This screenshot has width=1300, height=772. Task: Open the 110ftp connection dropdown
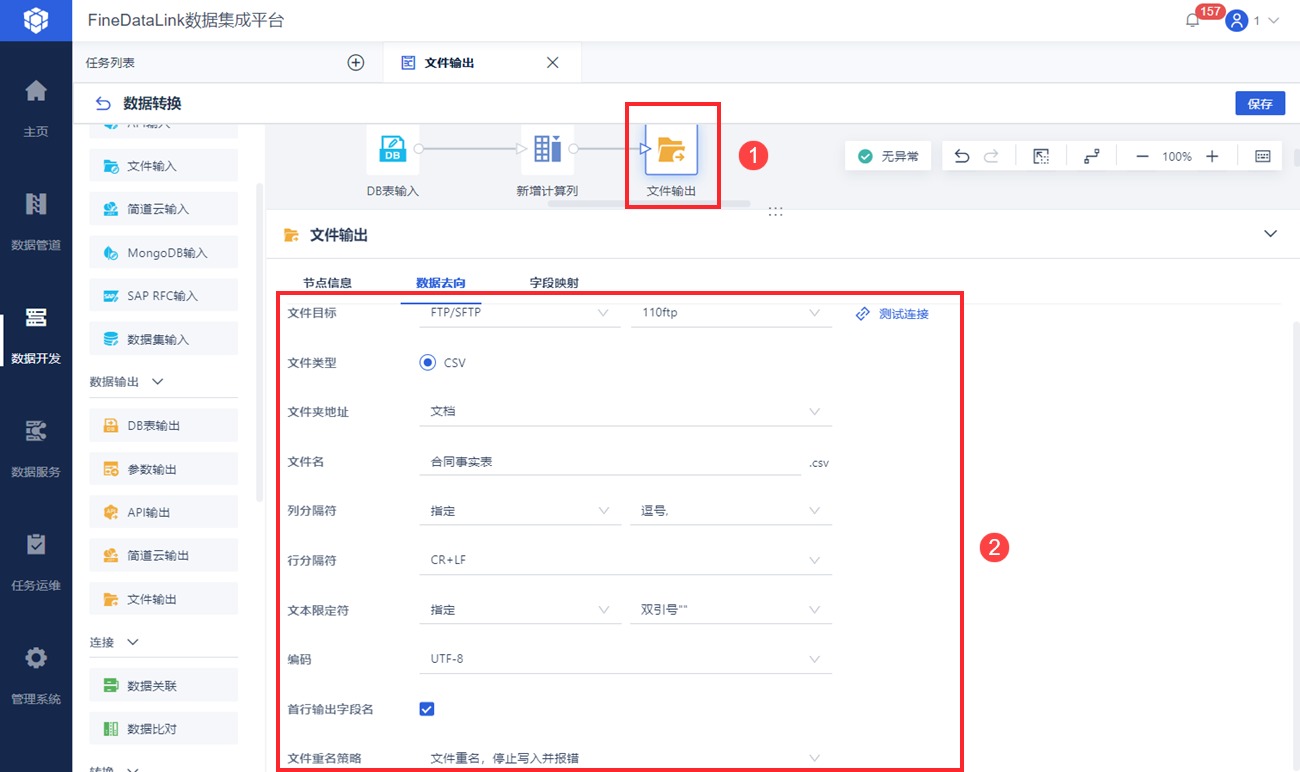[x=731, y=313]
